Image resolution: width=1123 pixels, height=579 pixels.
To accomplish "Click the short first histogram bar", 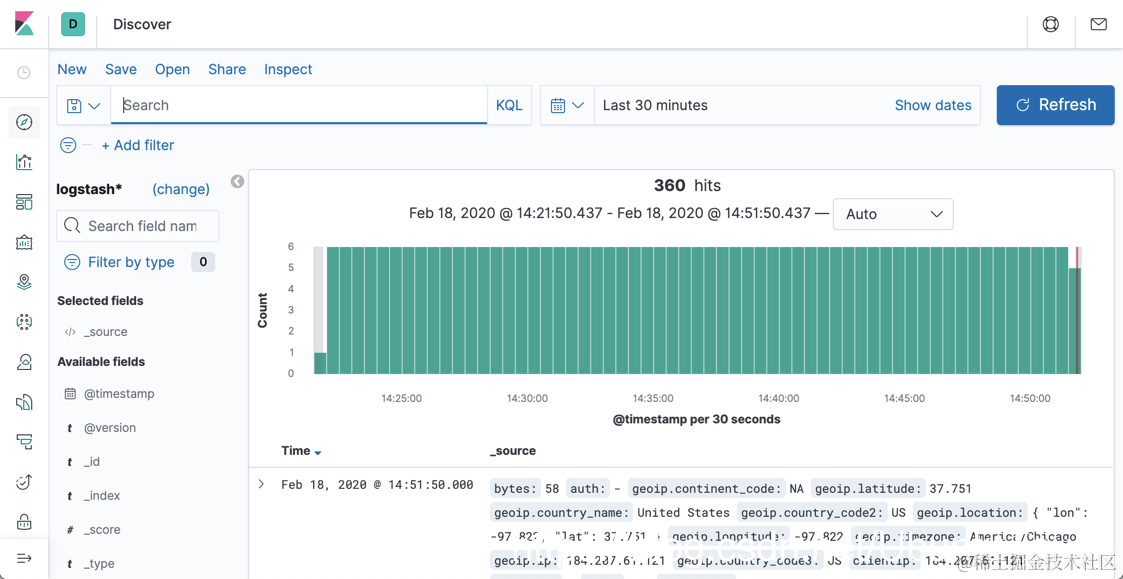I will pyautogui.click(x=320, y=363).
